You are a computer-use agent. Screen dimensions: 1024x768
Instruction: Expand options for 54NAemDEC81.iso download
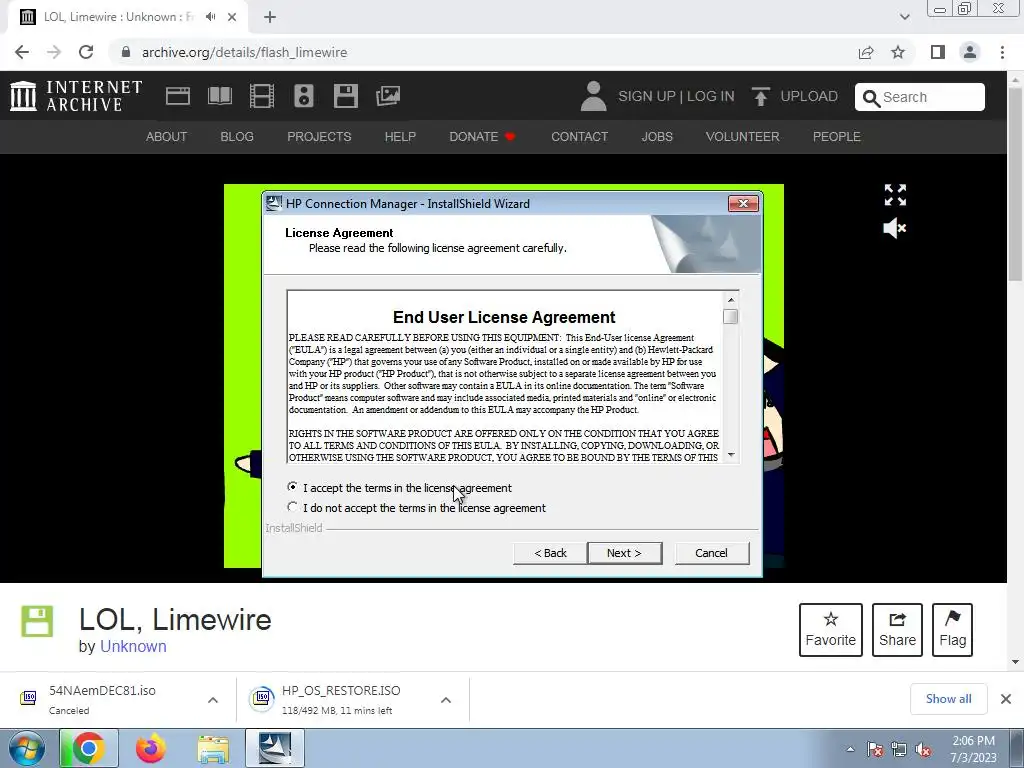[213, 700]
